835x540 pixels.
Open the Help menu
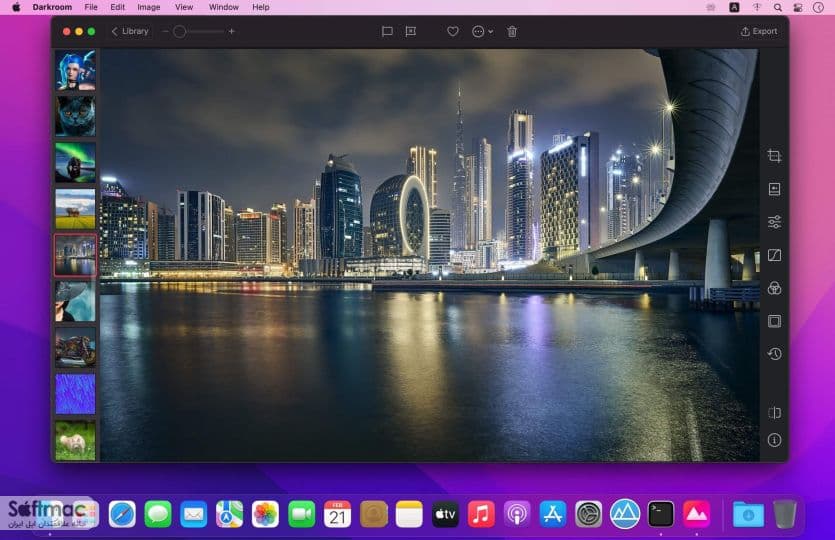260,7
